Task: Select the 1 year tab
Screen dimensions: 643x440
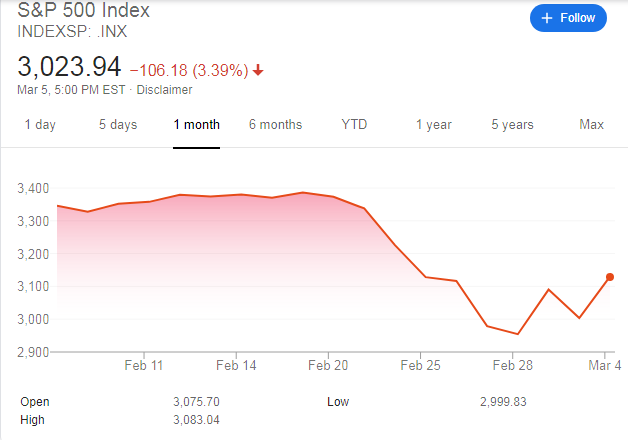Action: [434, 125]
